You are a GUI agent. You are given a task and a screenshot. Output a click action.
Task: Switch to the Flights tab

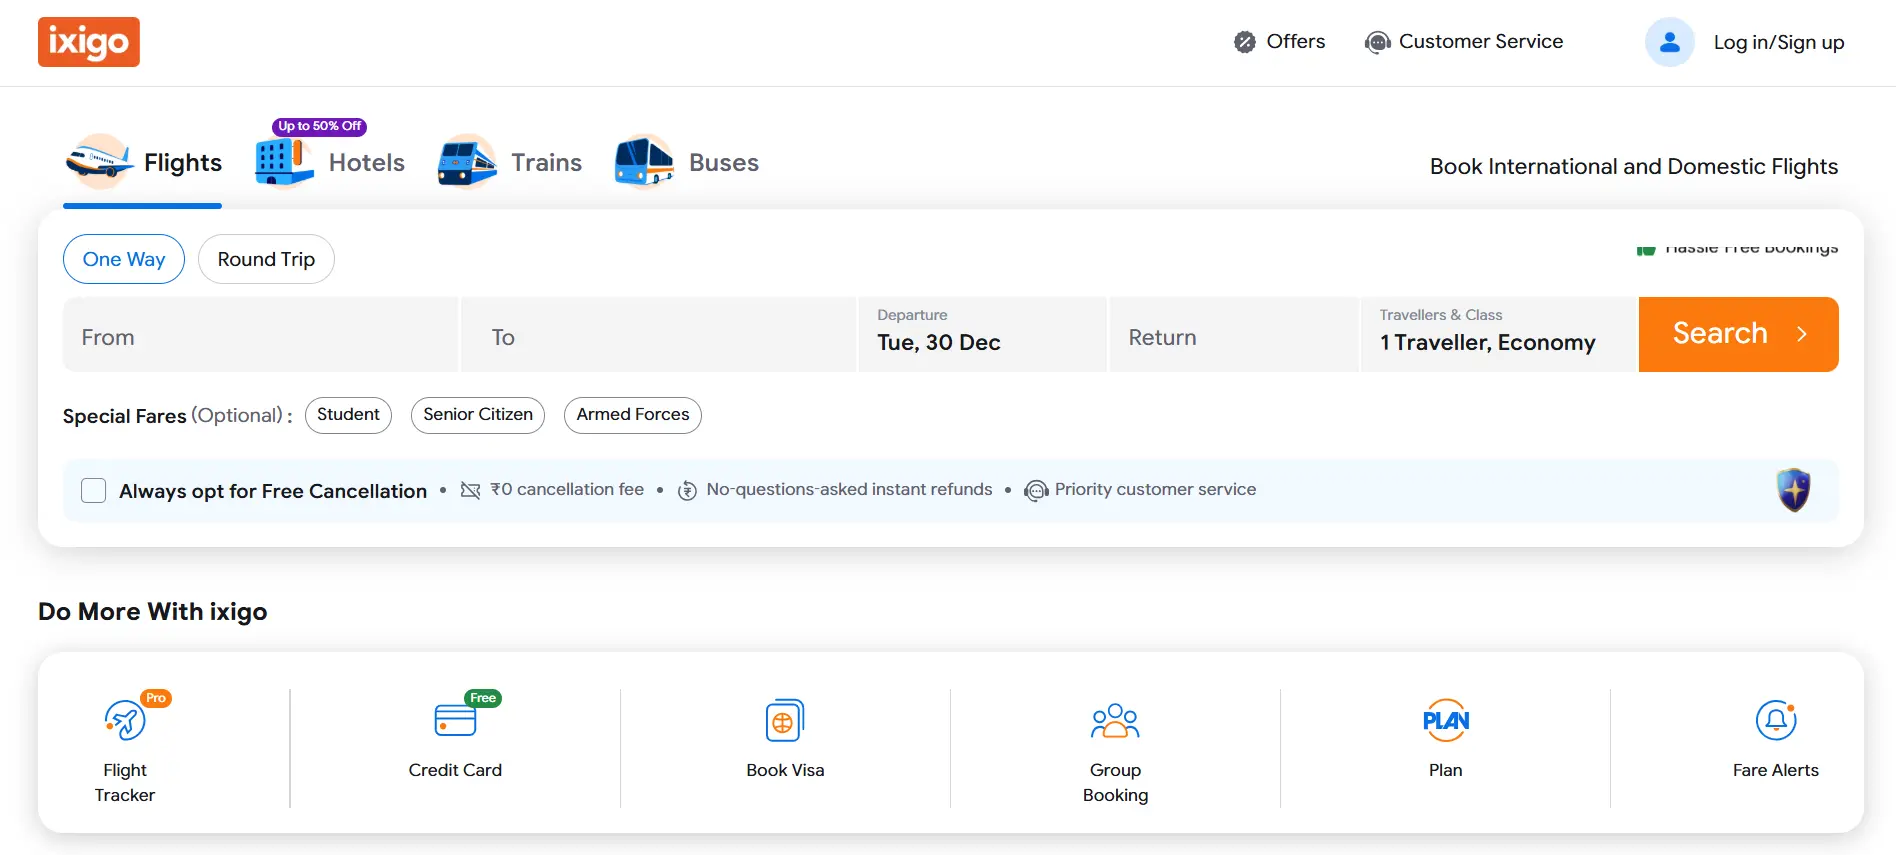coord(143,162)
